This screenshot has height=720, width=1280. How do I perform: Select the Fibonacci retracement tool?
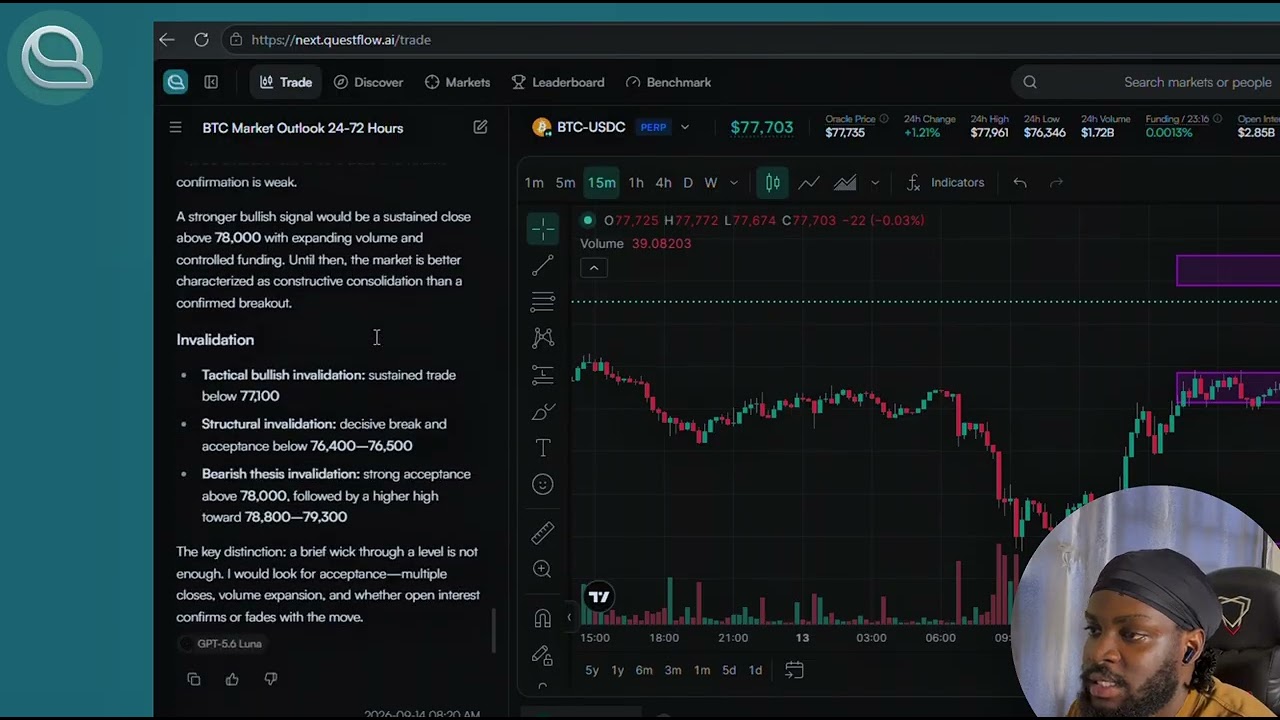(543, 301)
